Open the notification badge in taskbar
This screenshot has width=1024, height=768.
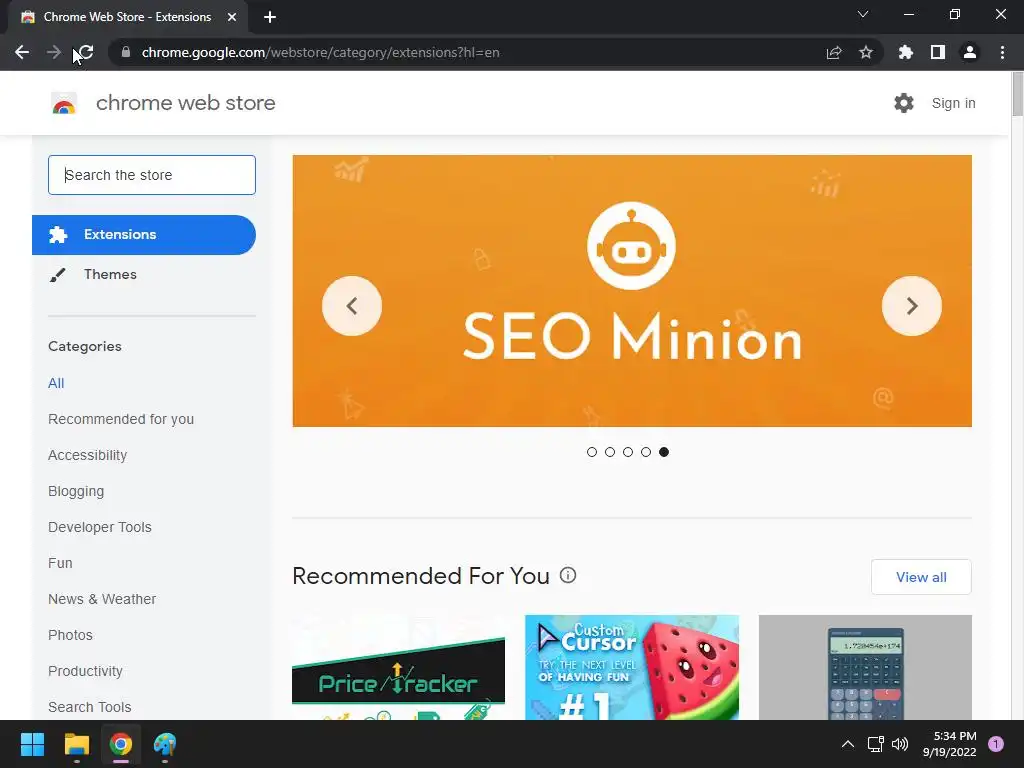tap(996, 744)
